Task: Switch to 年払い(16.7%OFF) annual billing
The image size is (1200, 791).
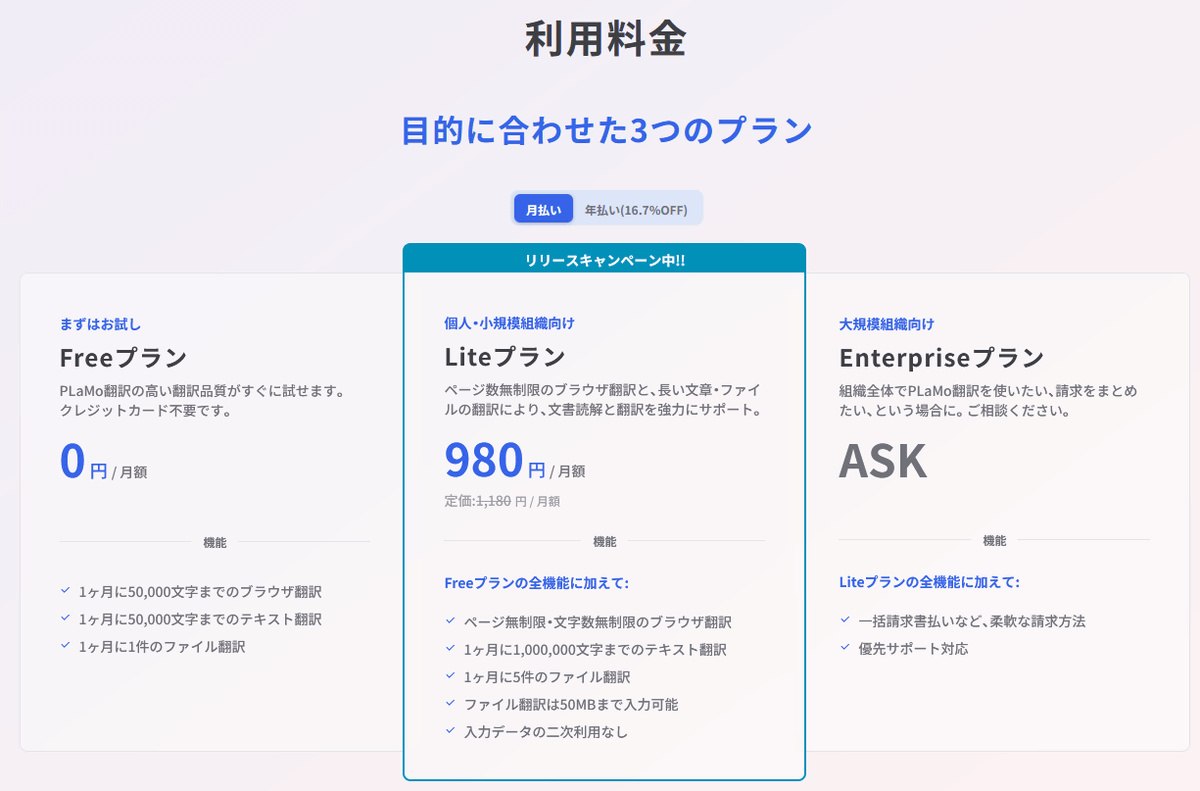Action: tap(636, 209)
